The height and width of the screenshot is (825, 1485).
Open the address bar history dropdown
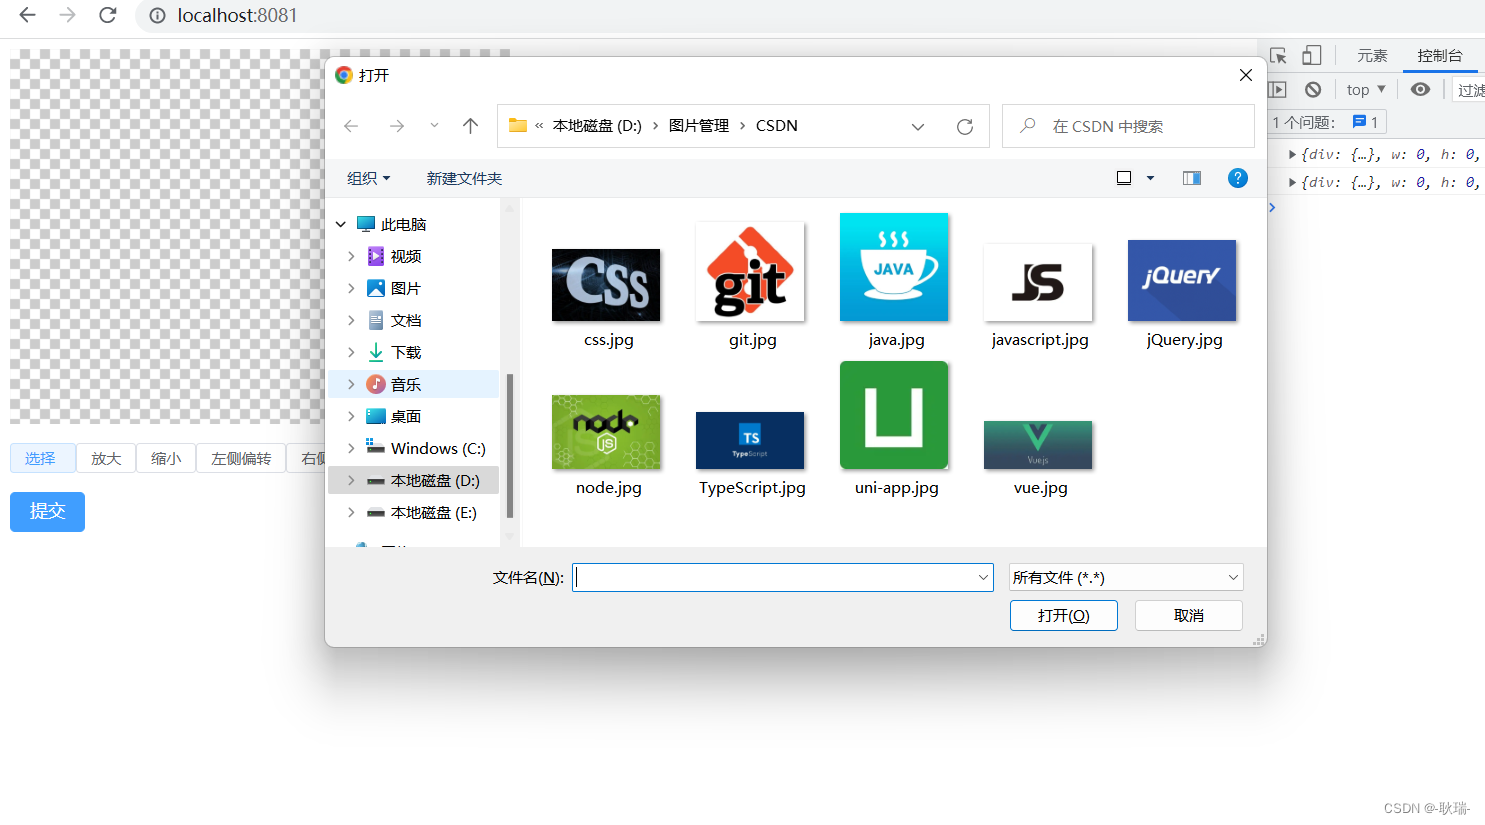click(918, 127)
